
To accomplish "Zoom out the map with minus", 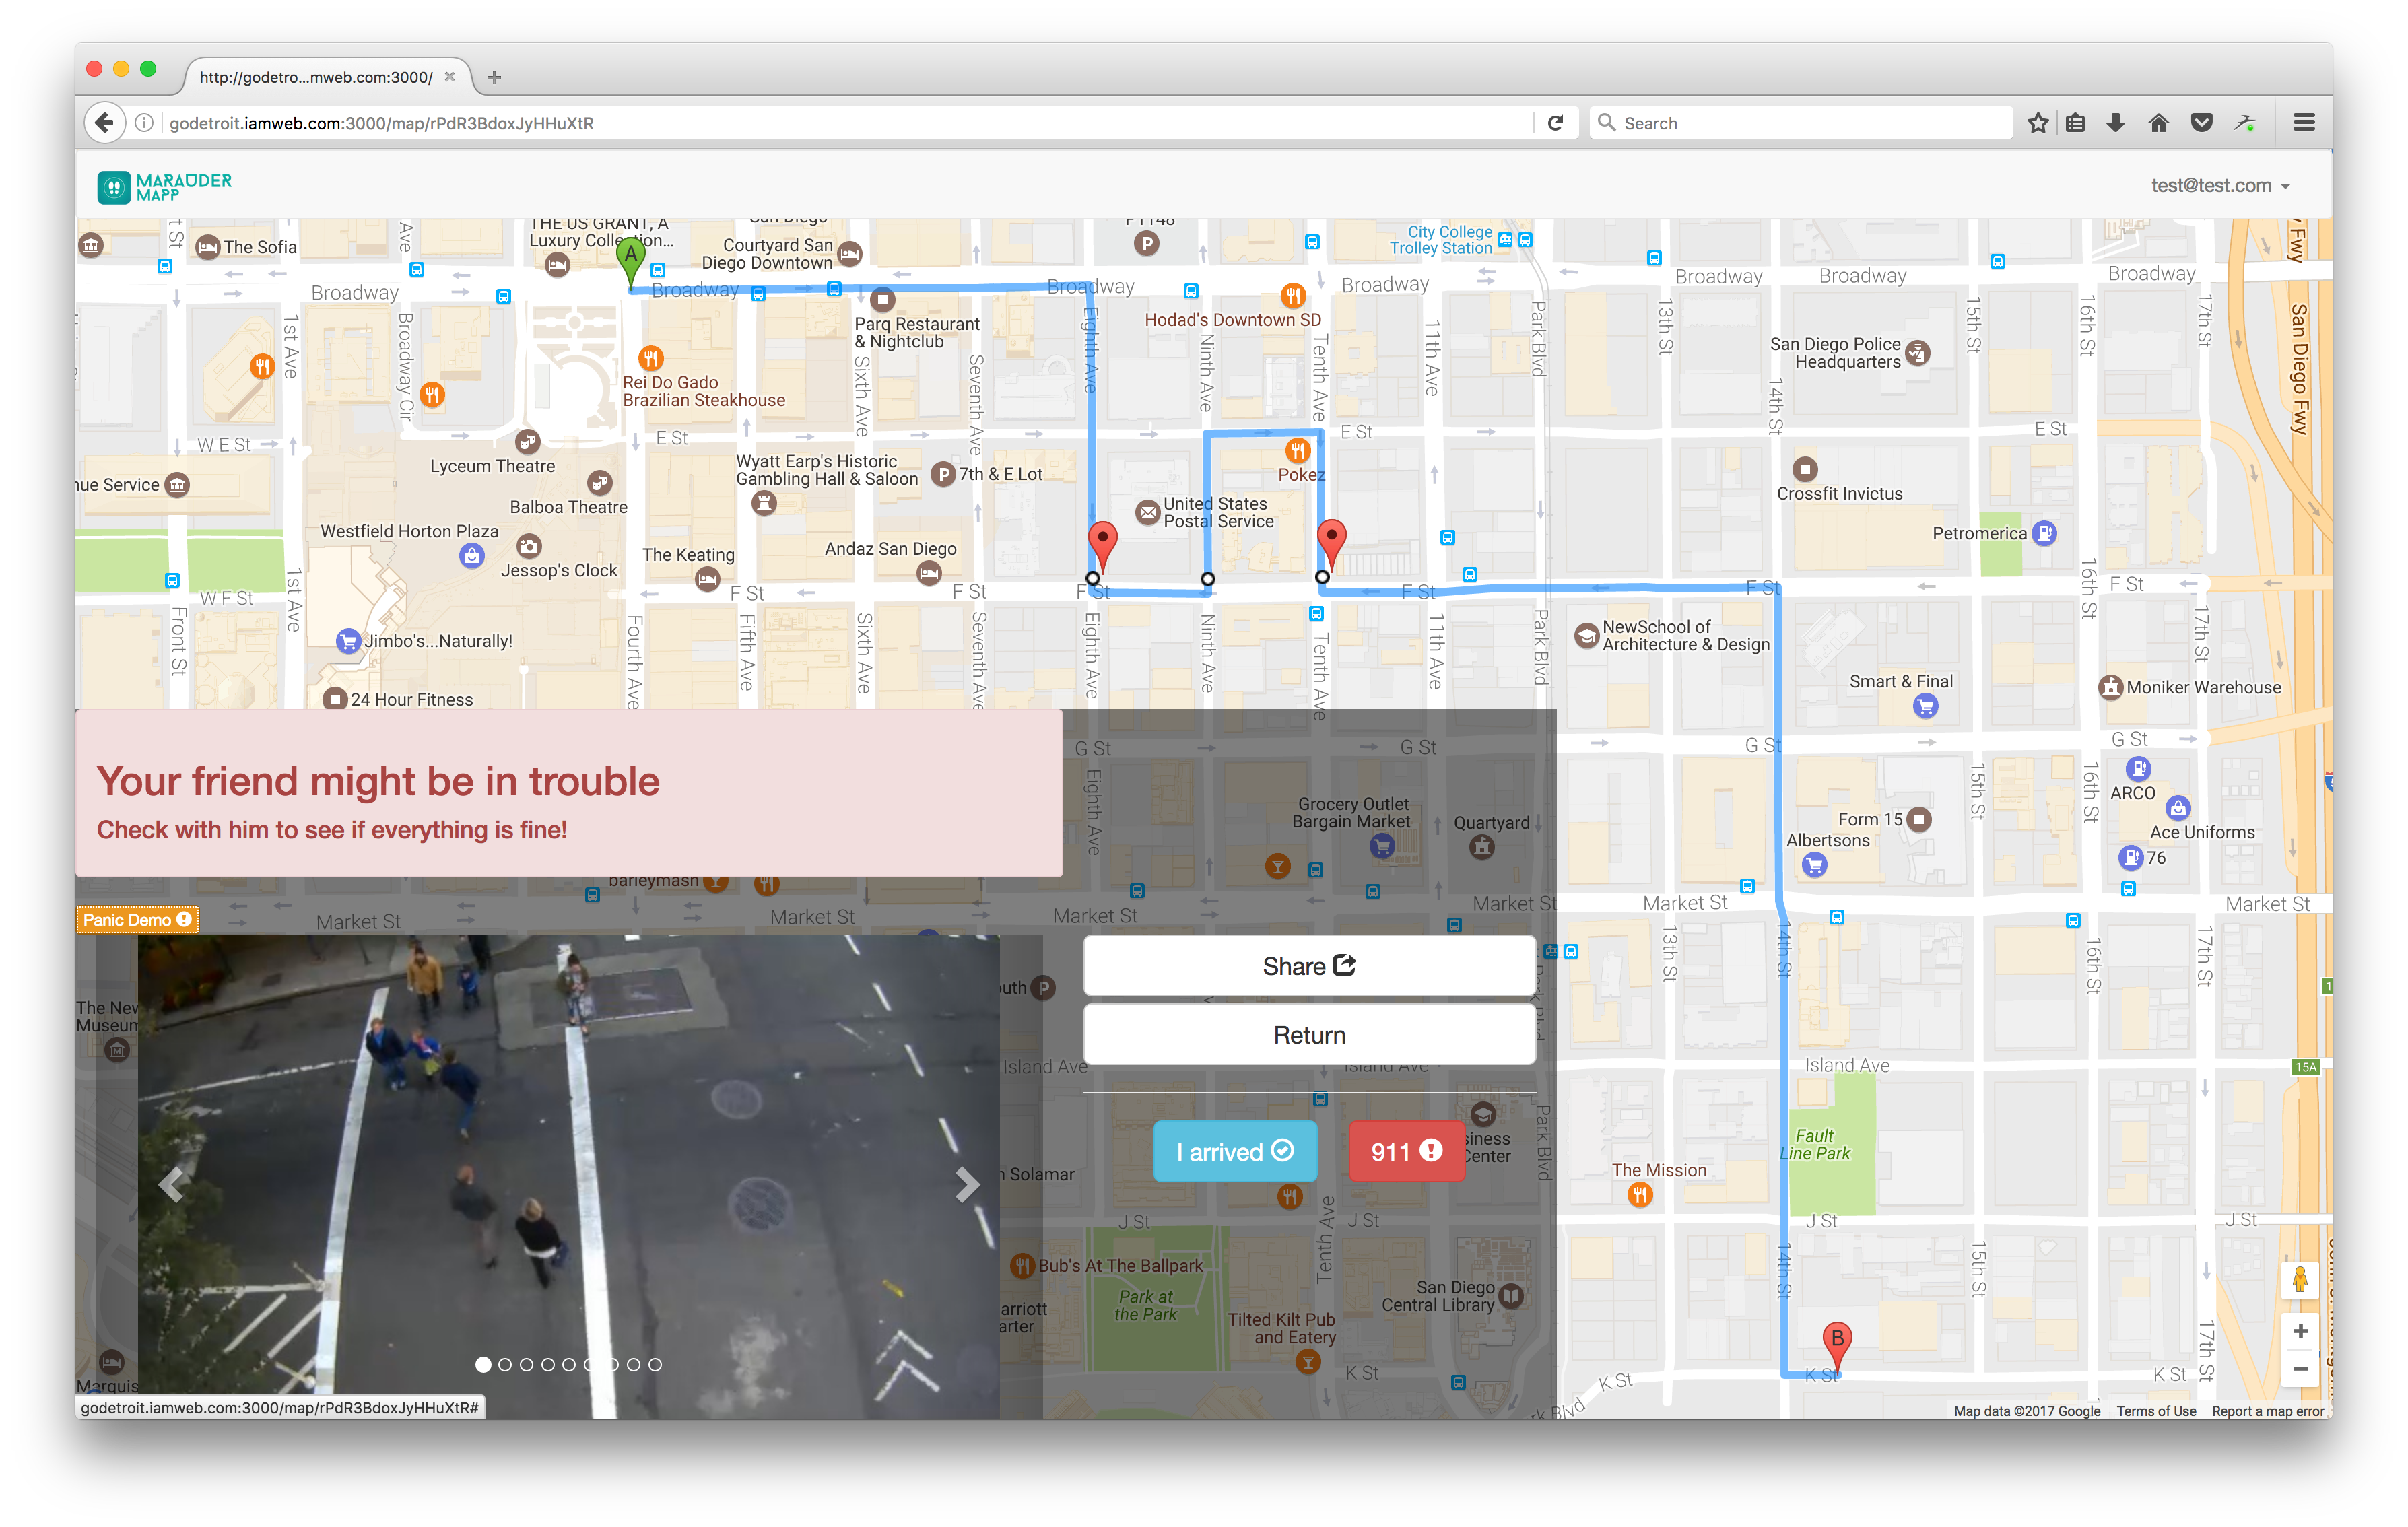I will 2300,1369.
